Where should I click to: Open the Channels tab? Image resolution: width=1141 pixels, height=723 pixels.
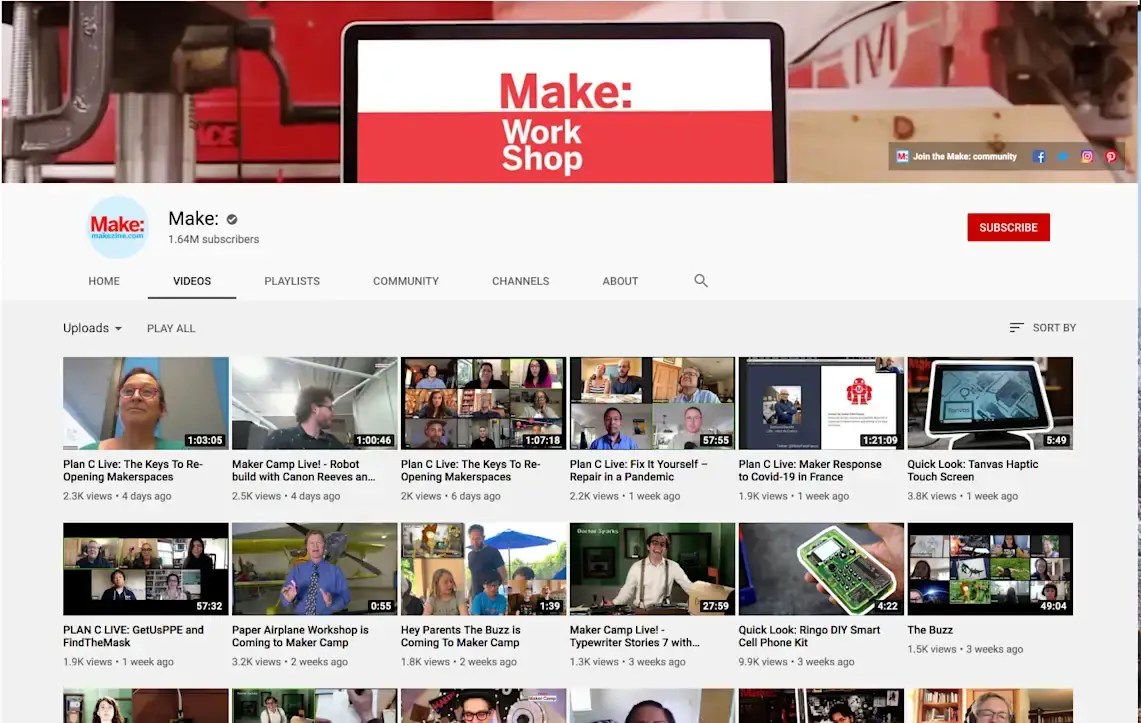pos(520,281)
